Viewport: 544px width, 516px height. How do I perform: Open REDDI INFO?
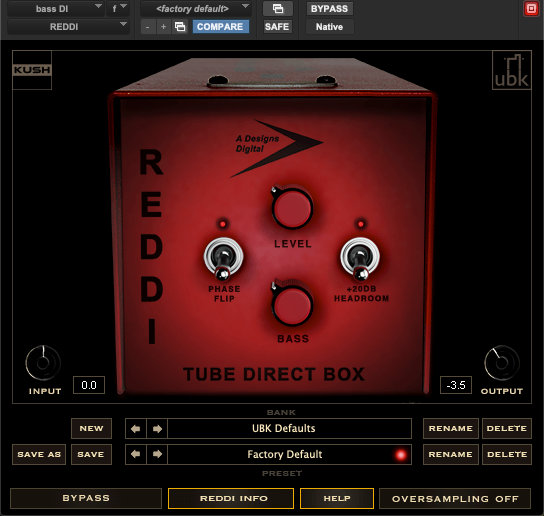pyautogui.click(x=231, y=498)
